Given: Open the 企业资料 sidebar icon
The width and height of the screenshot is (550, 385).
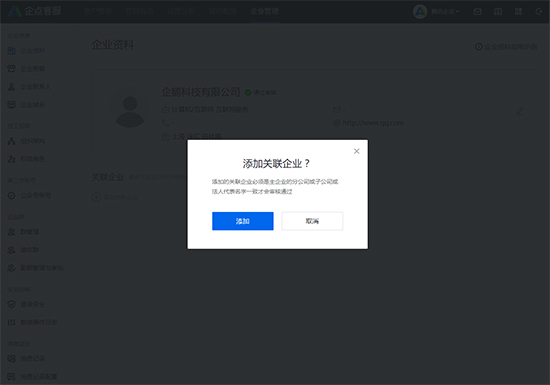Looking at the screenshot, I should [12, 51].
